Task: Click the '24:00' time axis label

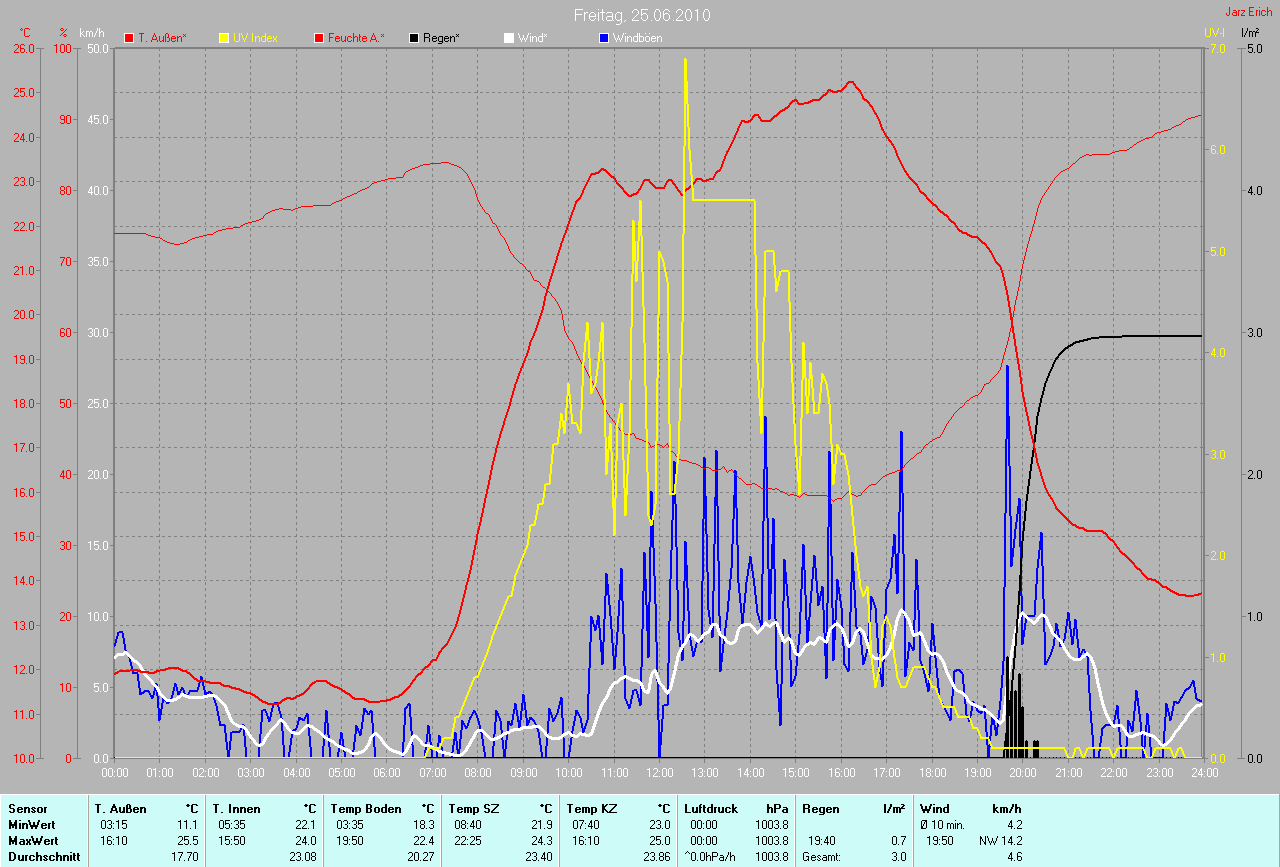Action: [x=1204, y=772]
